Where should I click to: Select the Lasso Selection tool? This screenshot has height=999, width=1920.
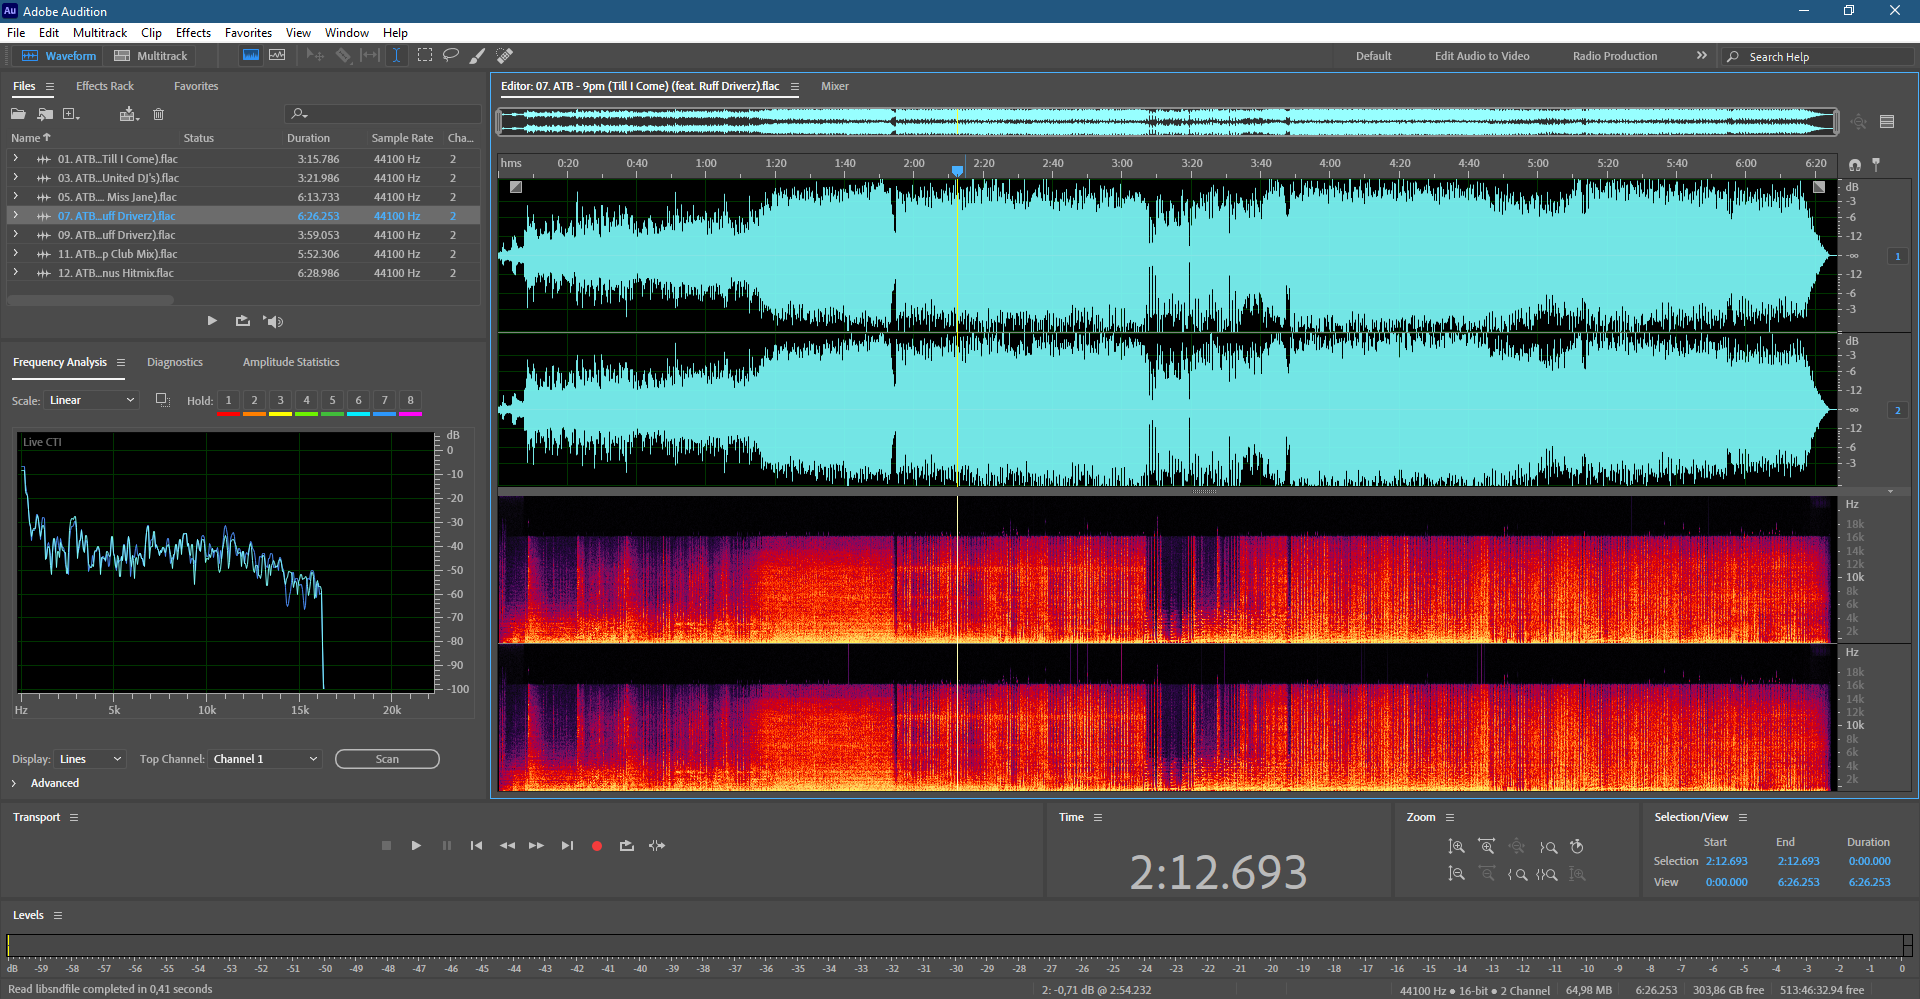(451, 56)
